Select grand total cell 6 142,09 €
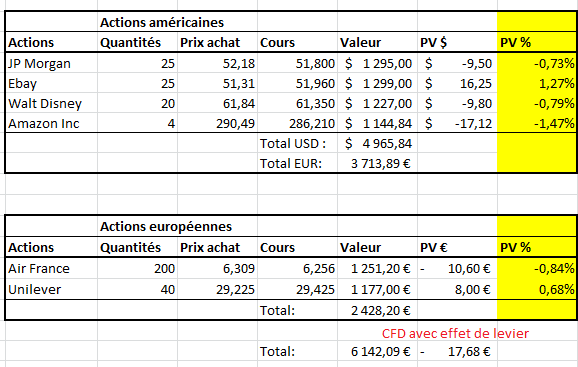The image size is (578, 367). (377, 351)
